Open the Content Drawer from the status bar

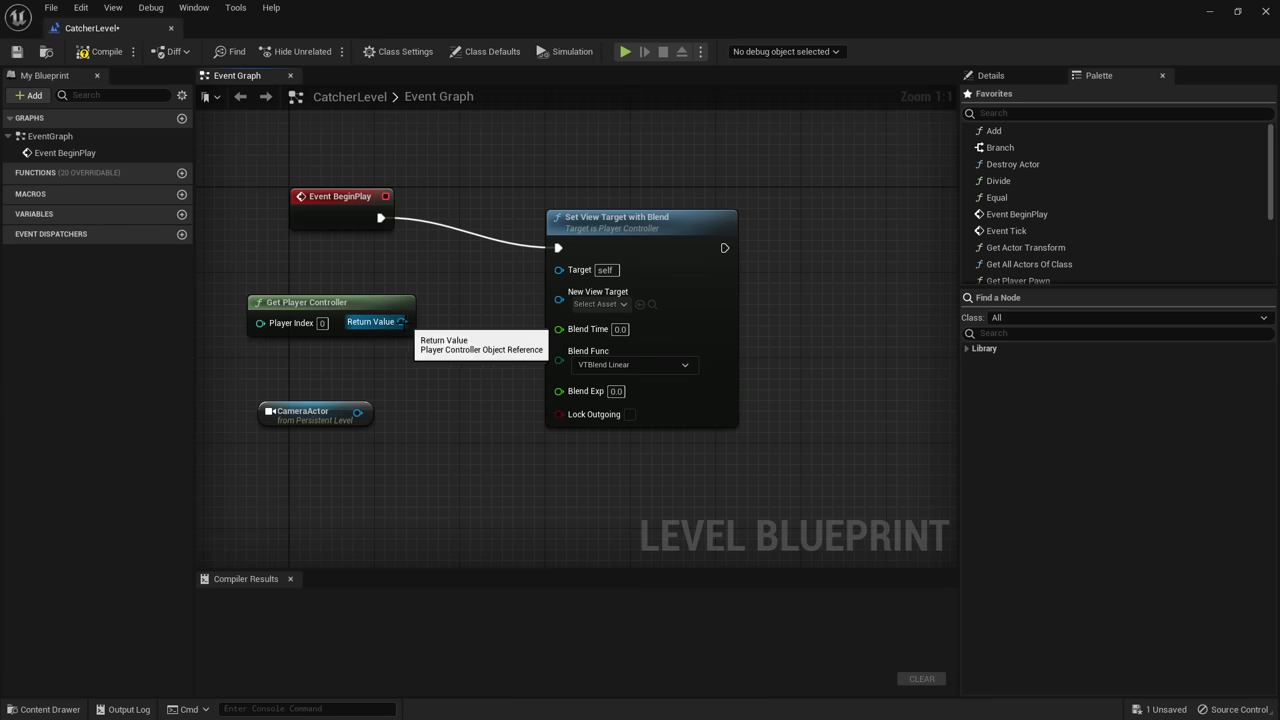click(x=43, y=709)
